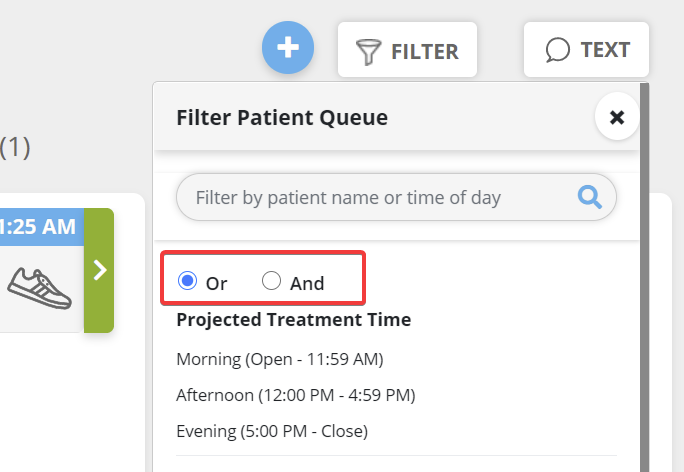Click the blue plus add-patient button

pyautogui.click(x=288, y=47)
